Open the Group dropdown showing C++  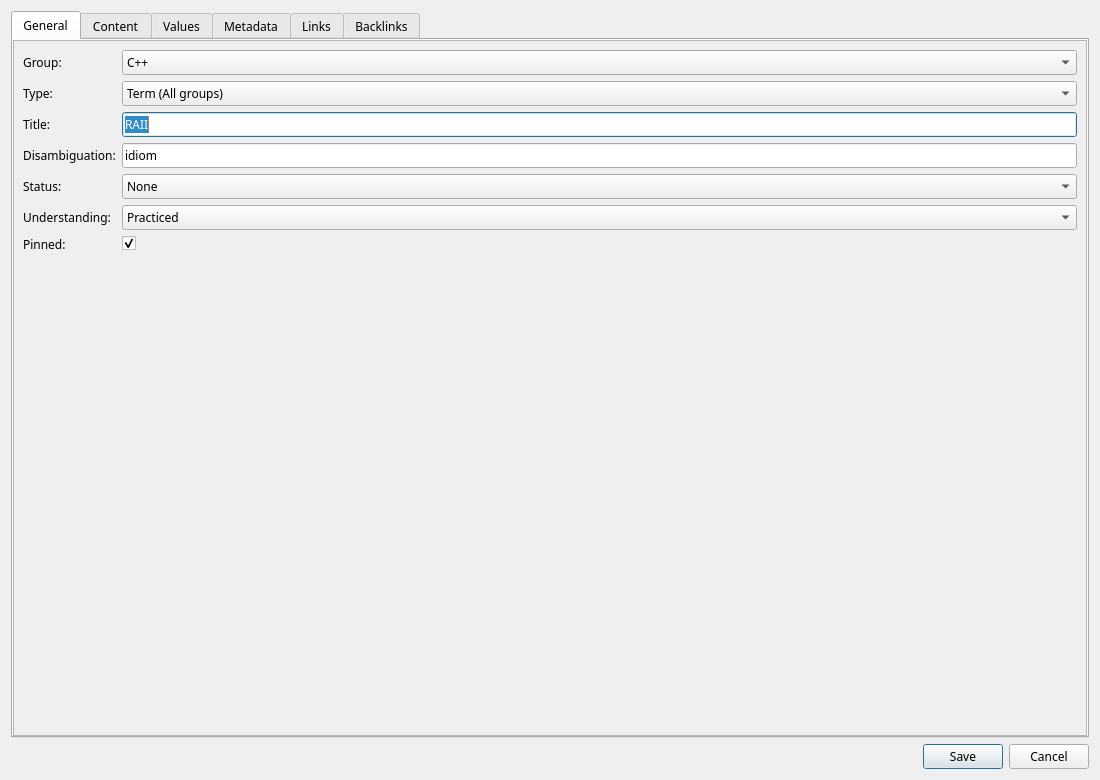599,62
